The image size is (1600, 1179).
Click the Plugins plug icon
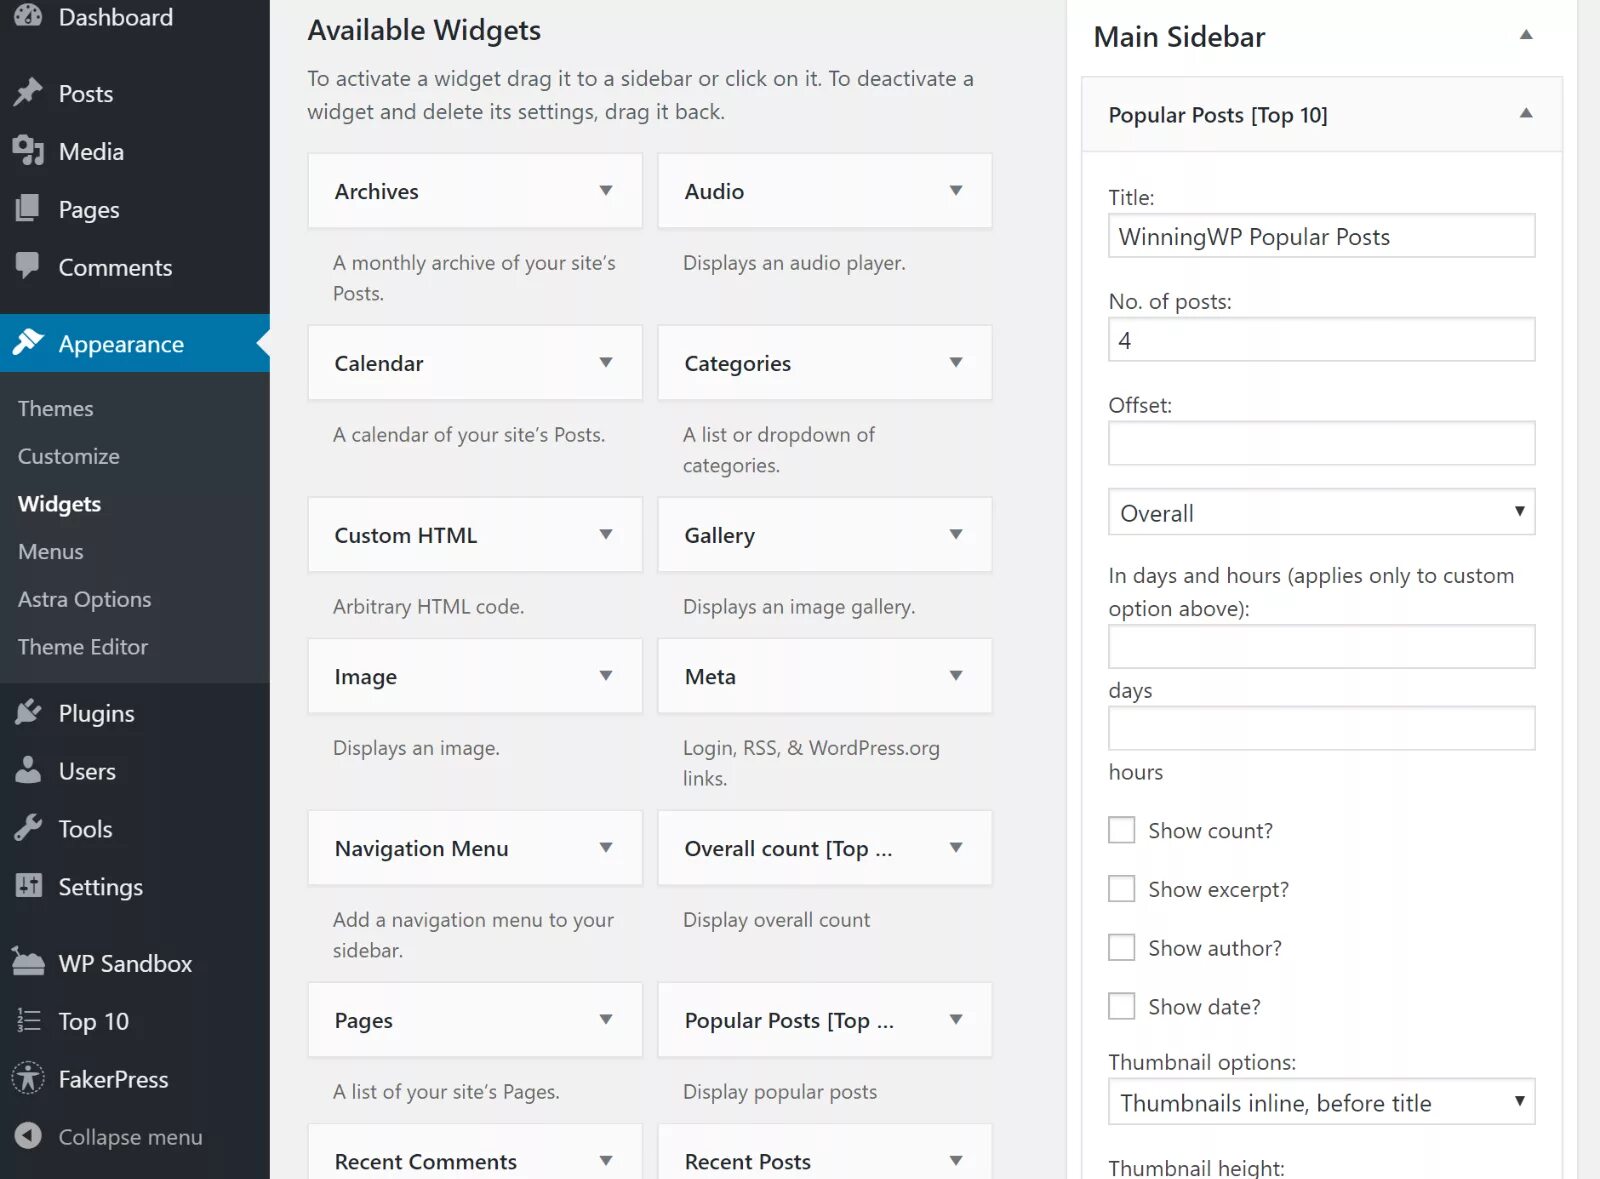[28, 712]
